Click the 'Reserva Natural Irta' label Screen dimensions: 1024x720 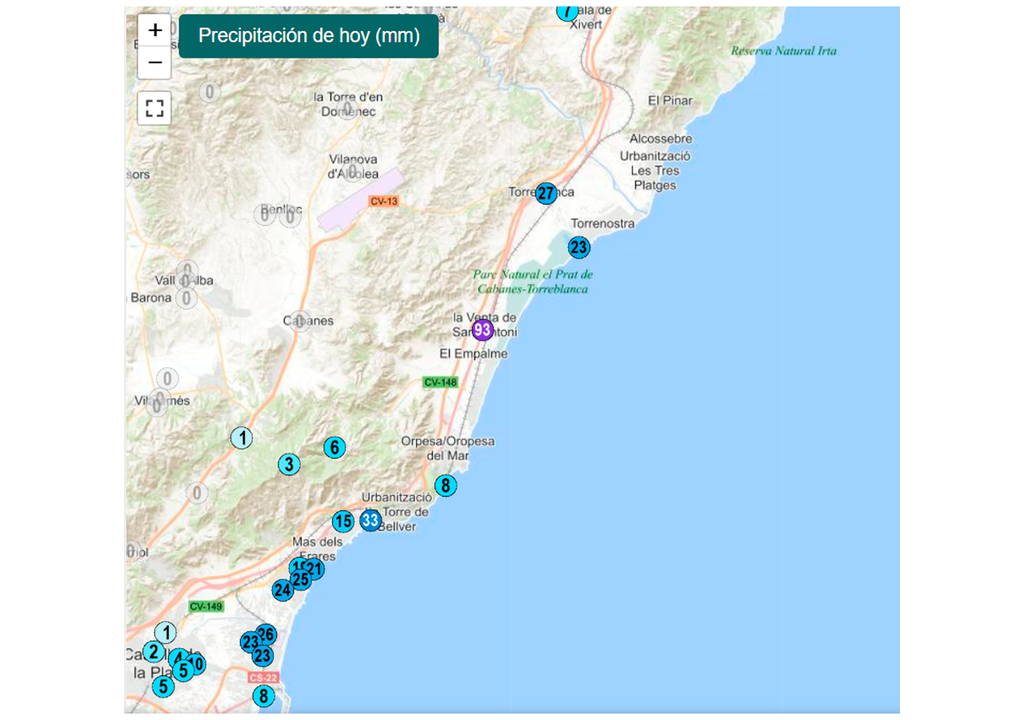pos(783,50)
